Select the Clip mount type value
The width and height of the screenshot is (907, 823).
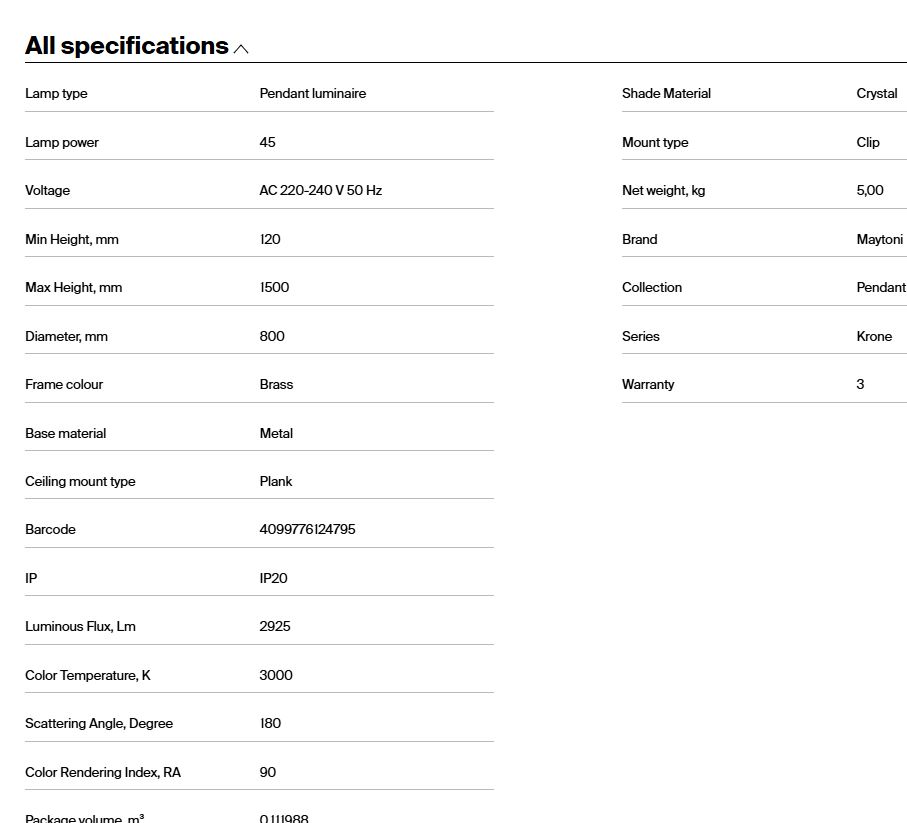click(868, 143)
